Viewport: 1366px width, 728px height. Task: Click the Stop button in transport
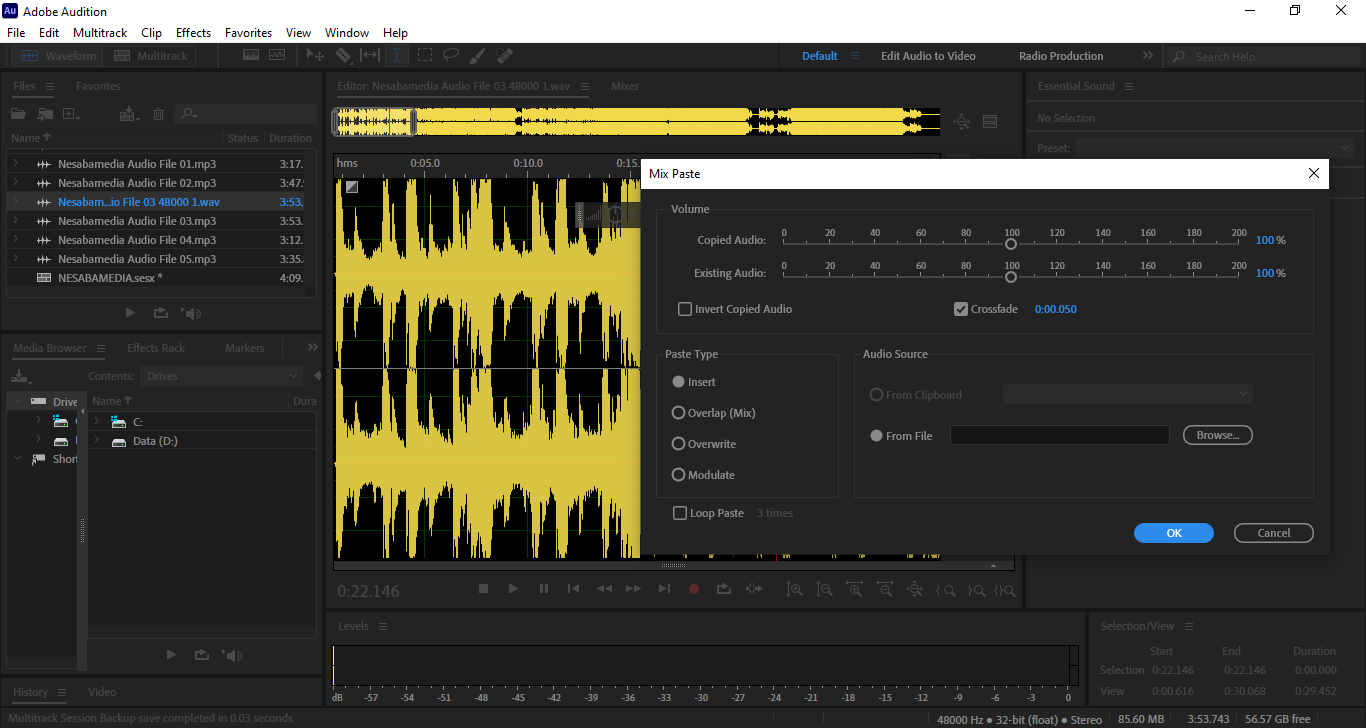click(483, 589)
